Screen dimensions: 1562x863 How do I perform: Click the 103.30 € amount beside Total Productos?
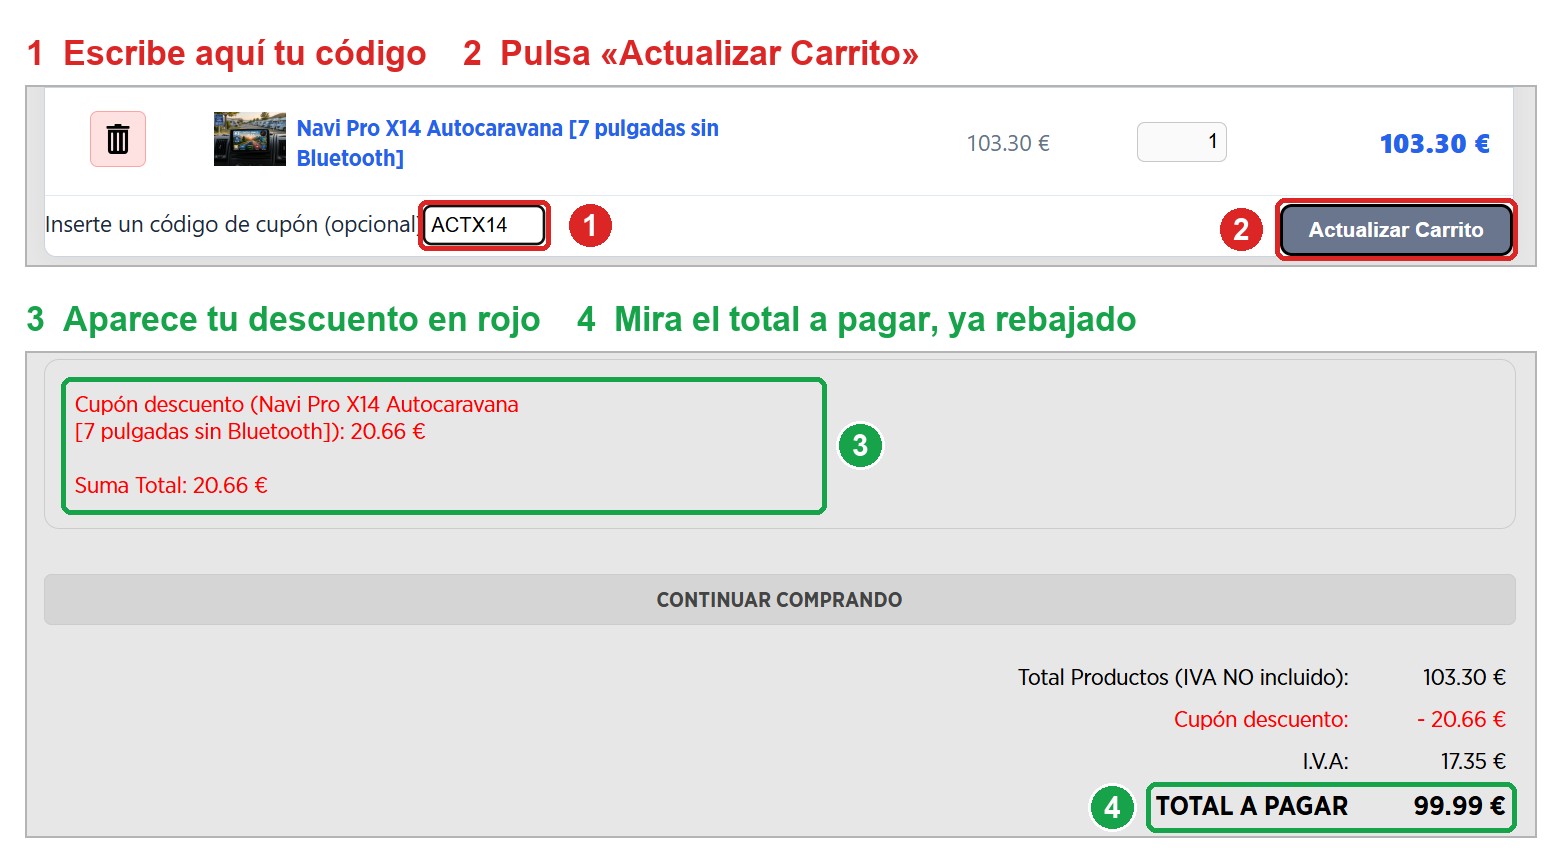pyautogui.click(x=1464, y=678)
